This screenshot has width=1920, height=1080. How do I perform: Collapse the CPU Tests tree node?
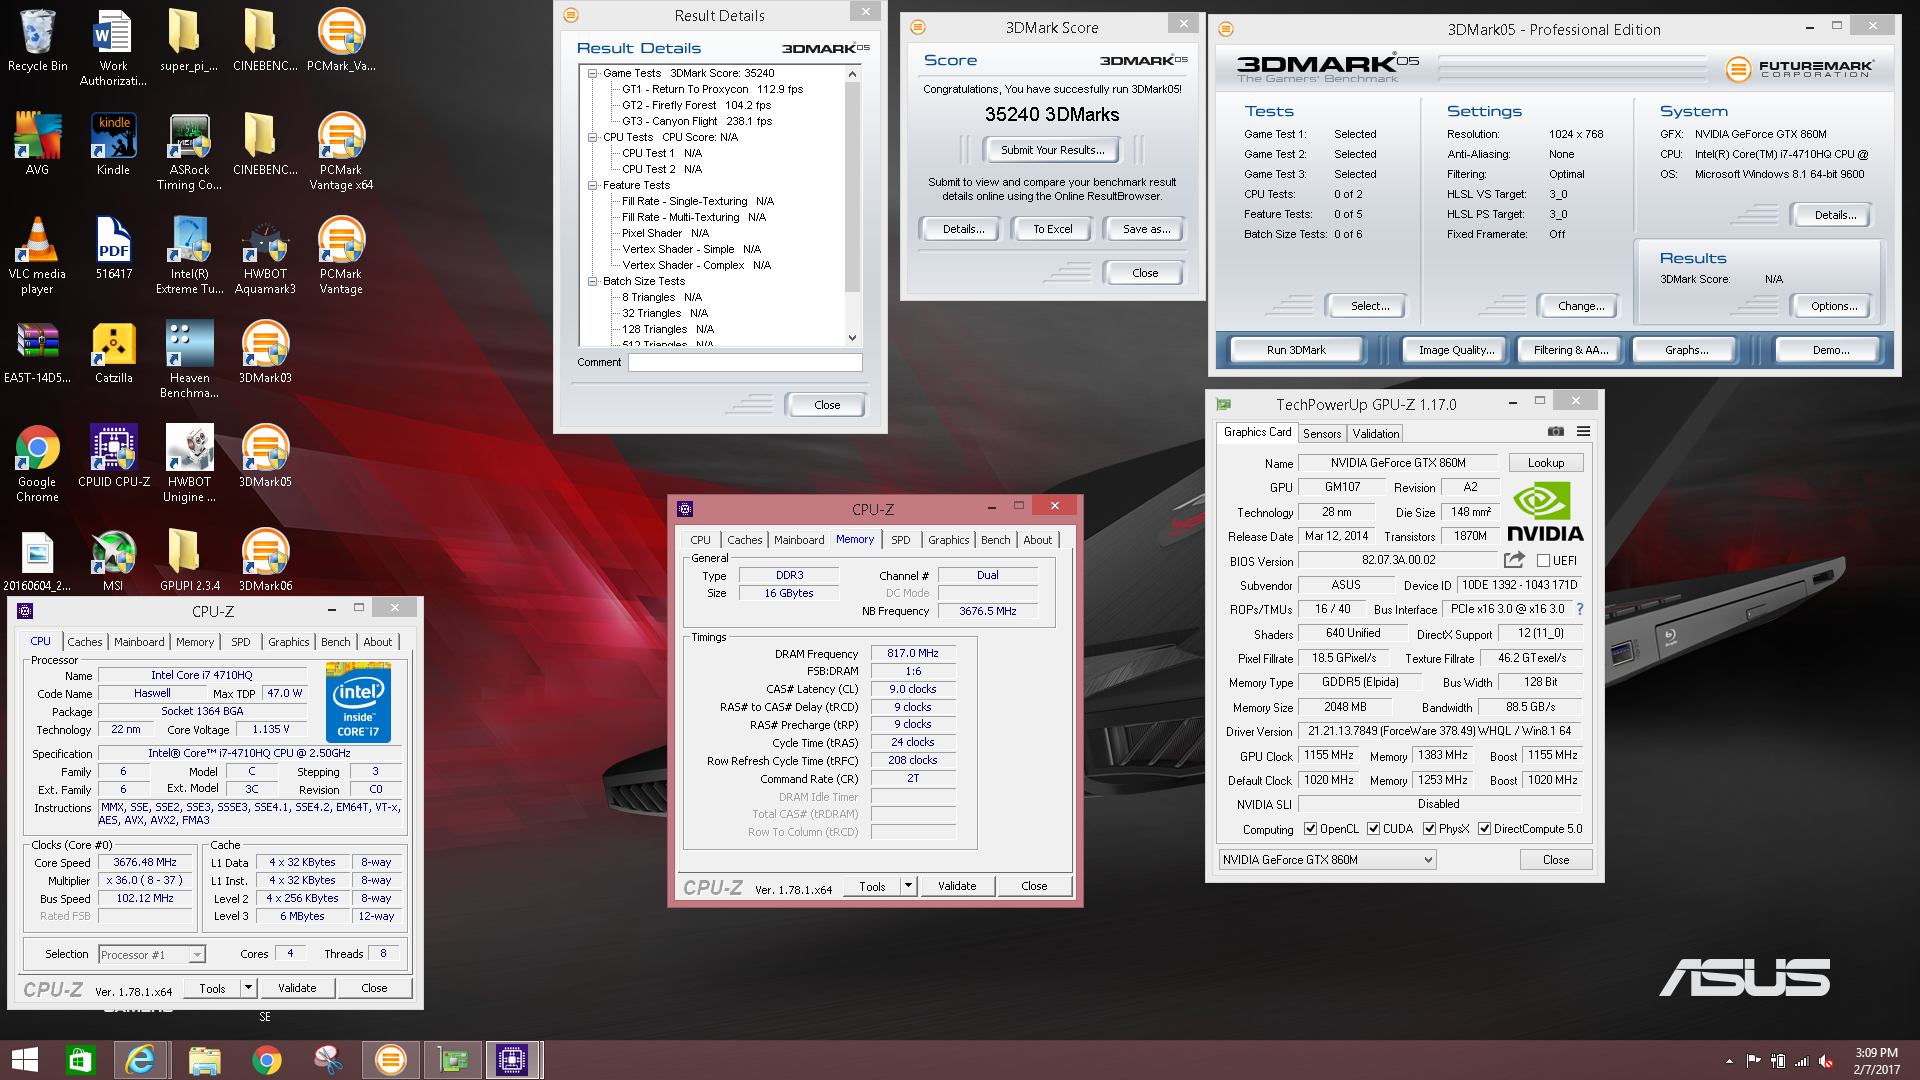[592, 137]
